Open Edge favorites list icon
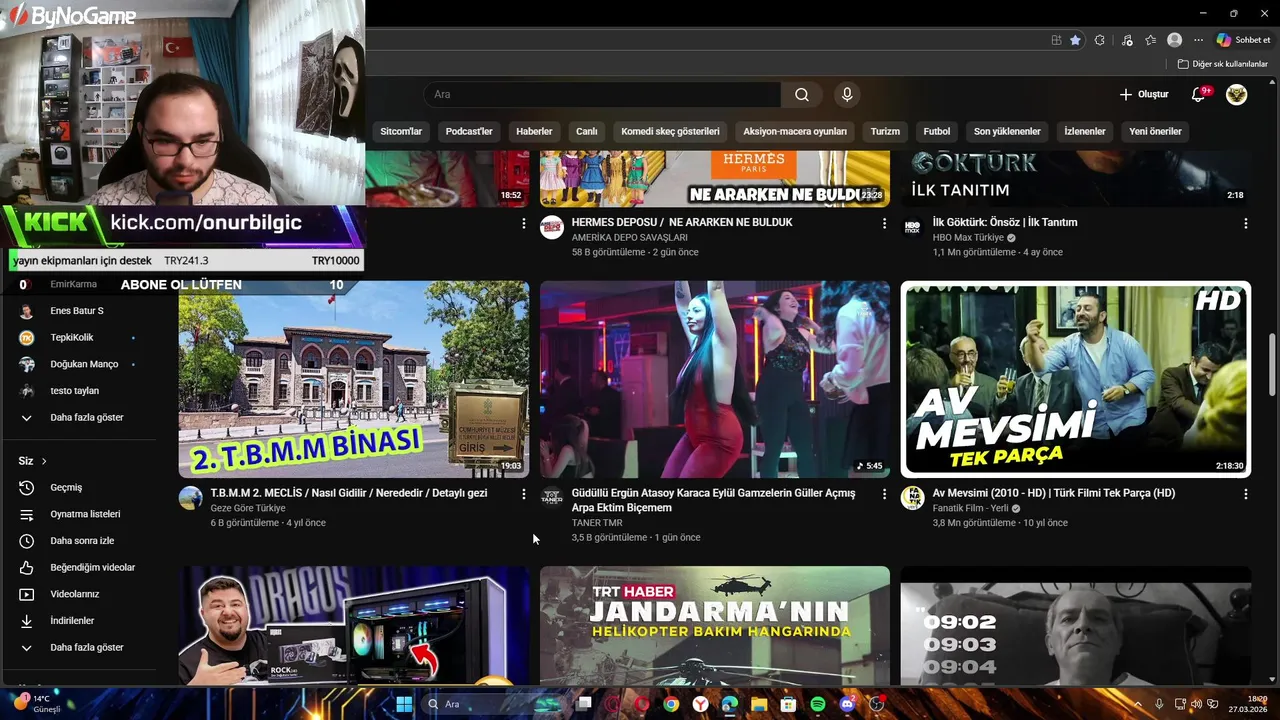Image resolution: width=1280 pixels, height=720 pixels. [1150, 40]
